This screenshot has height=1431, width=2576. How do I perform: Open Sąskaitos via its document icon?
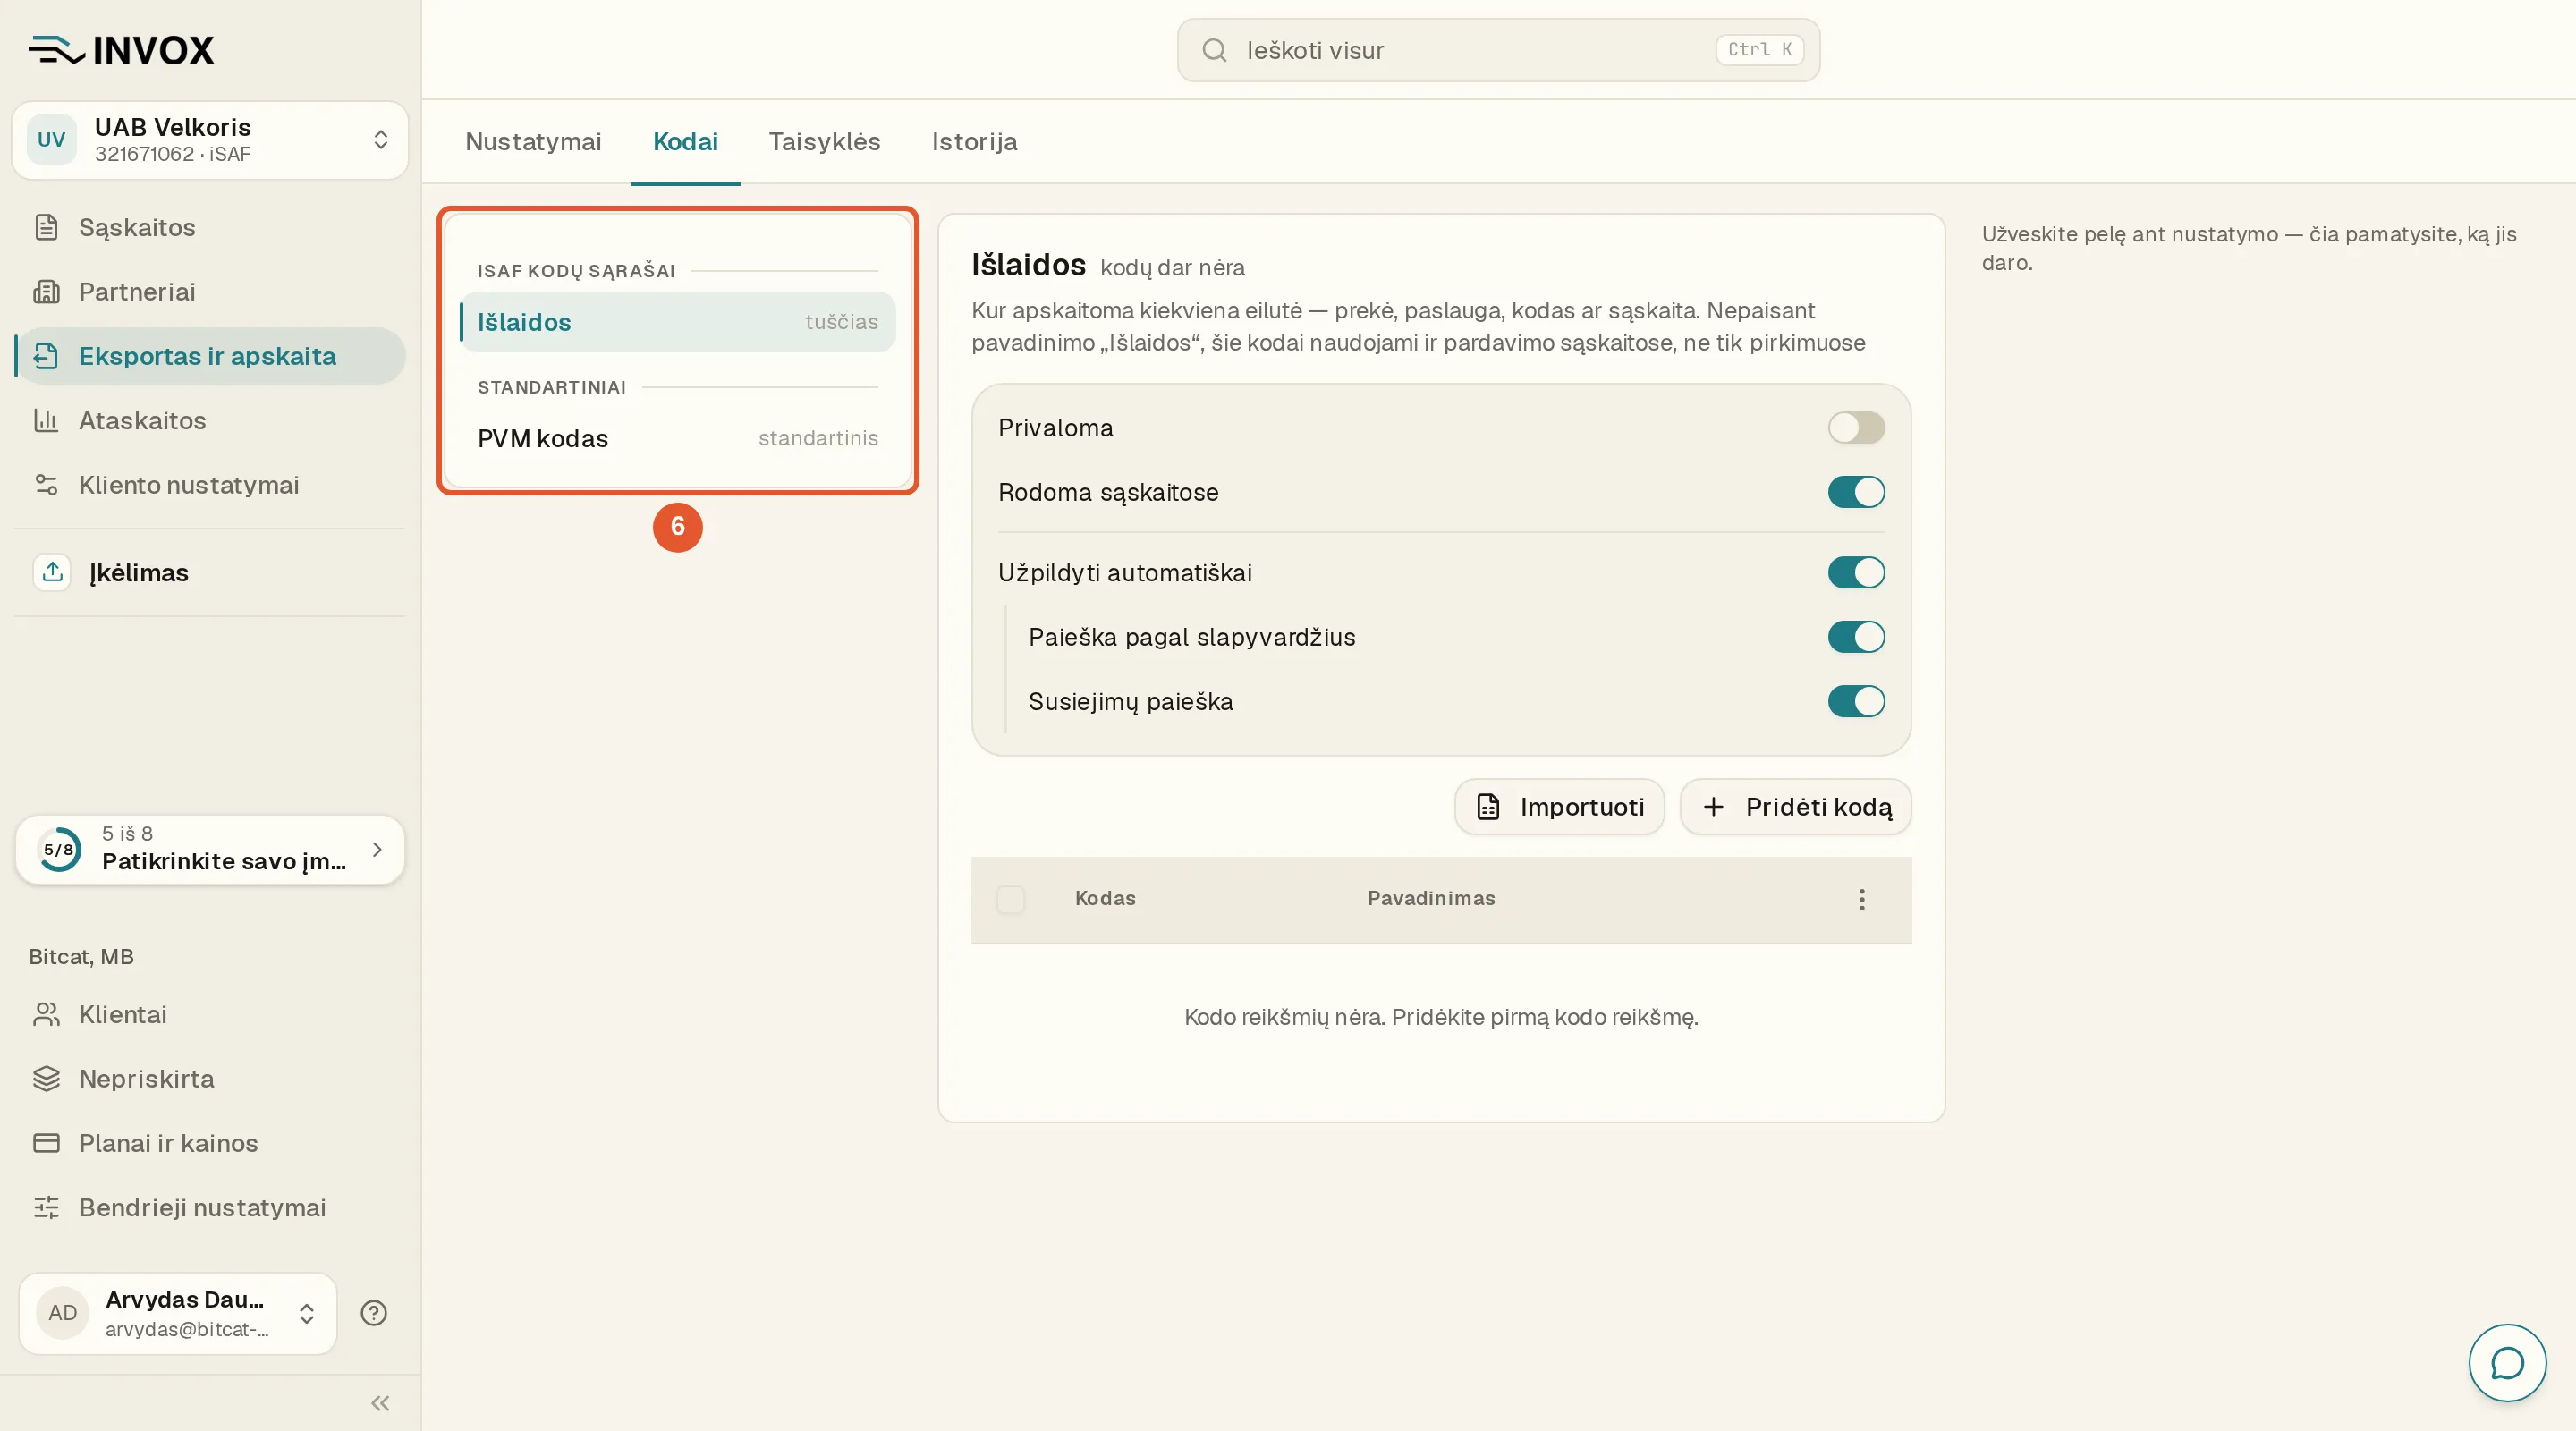(46, 227)
